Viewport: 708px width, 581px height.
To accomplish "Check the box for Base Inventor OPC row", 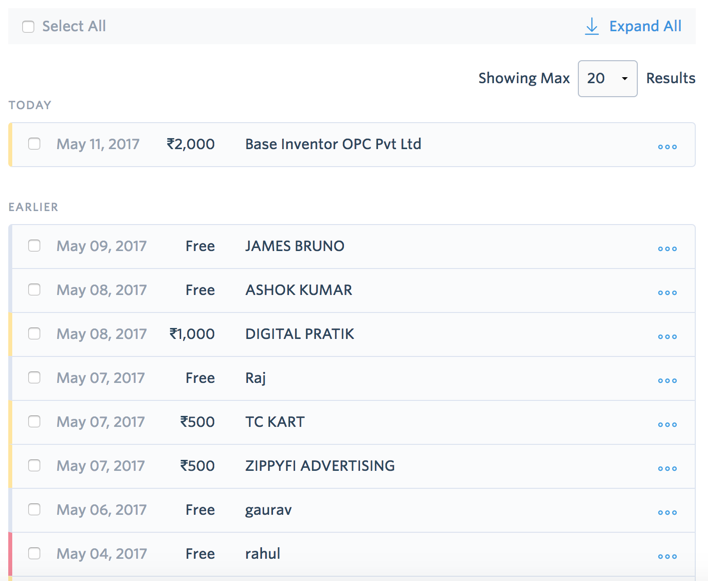I will (x=34, y=144).
